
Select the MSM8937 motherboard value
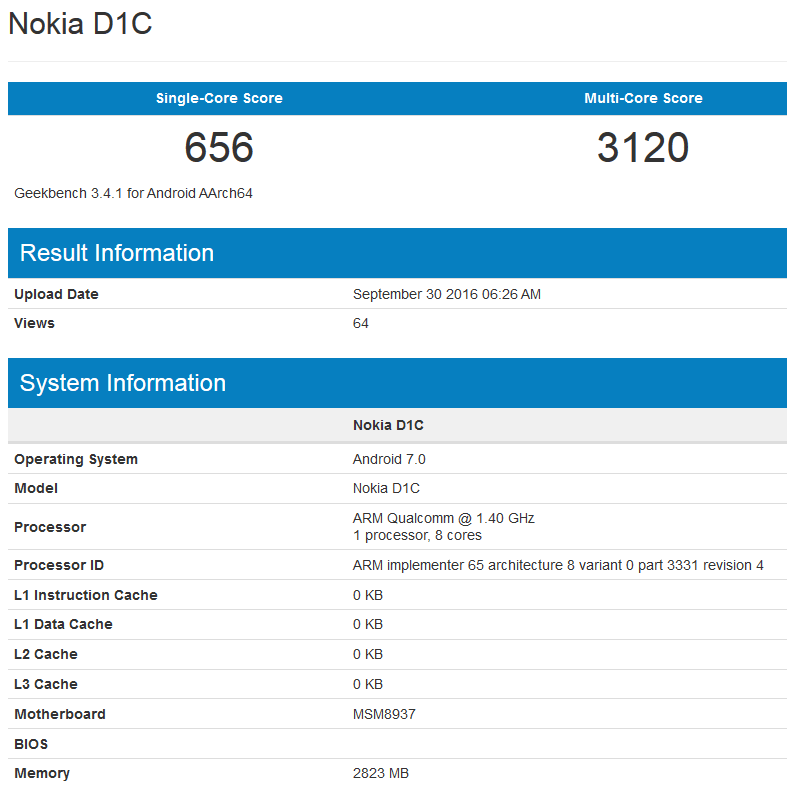pyautogui.click(x=385, y=714)
